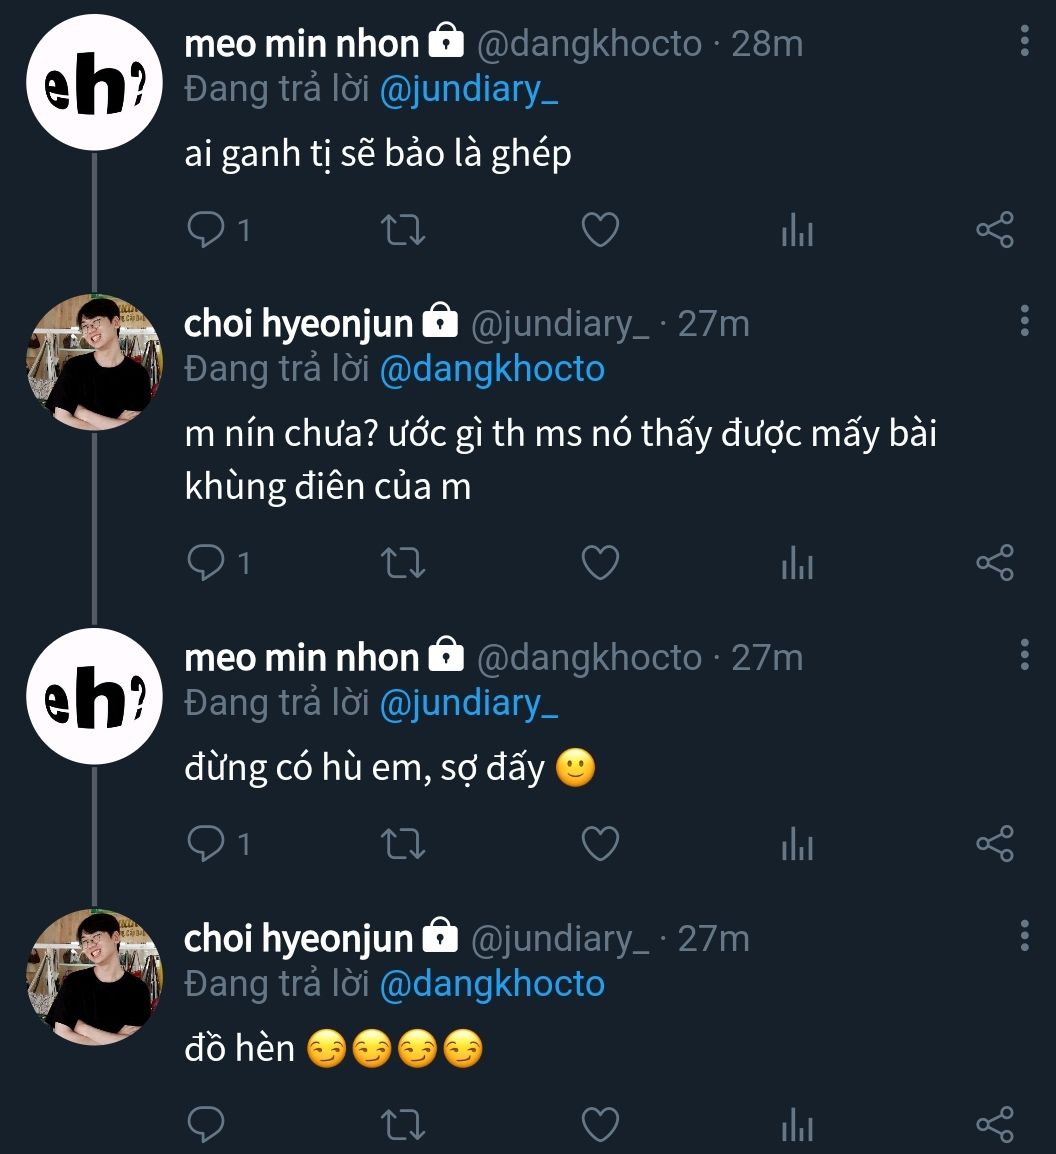
Task: Retweet the "m nín chưa?" tweet
Action: (x=405, y=564)
